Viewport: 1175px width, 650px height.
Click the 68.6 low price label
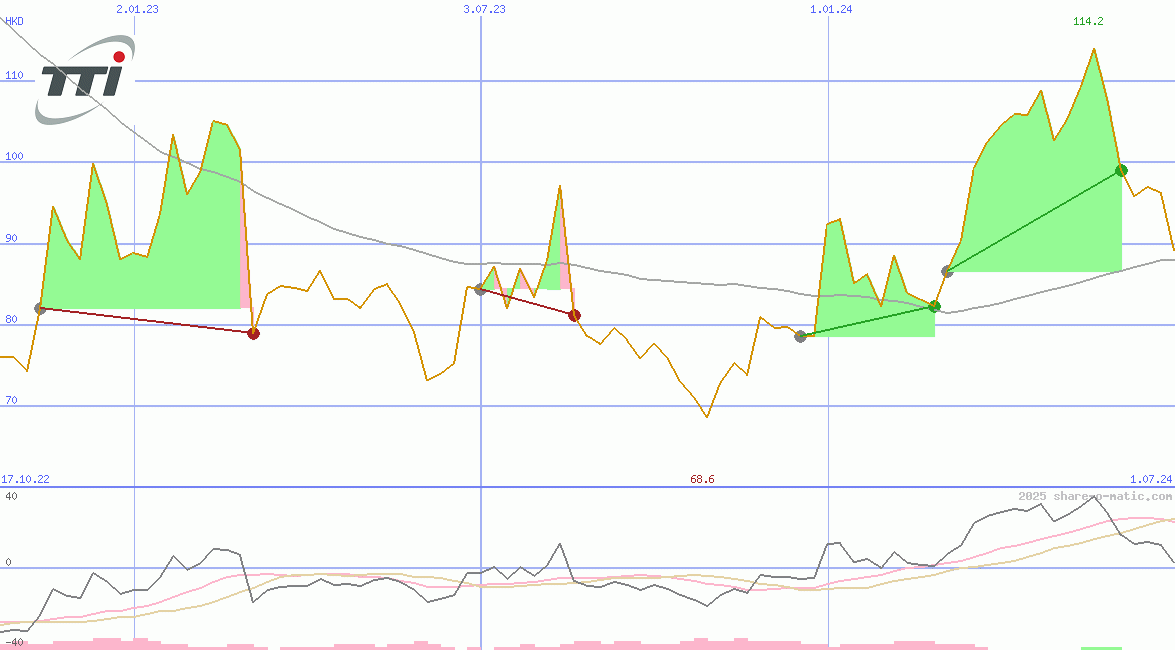point(702,480)
